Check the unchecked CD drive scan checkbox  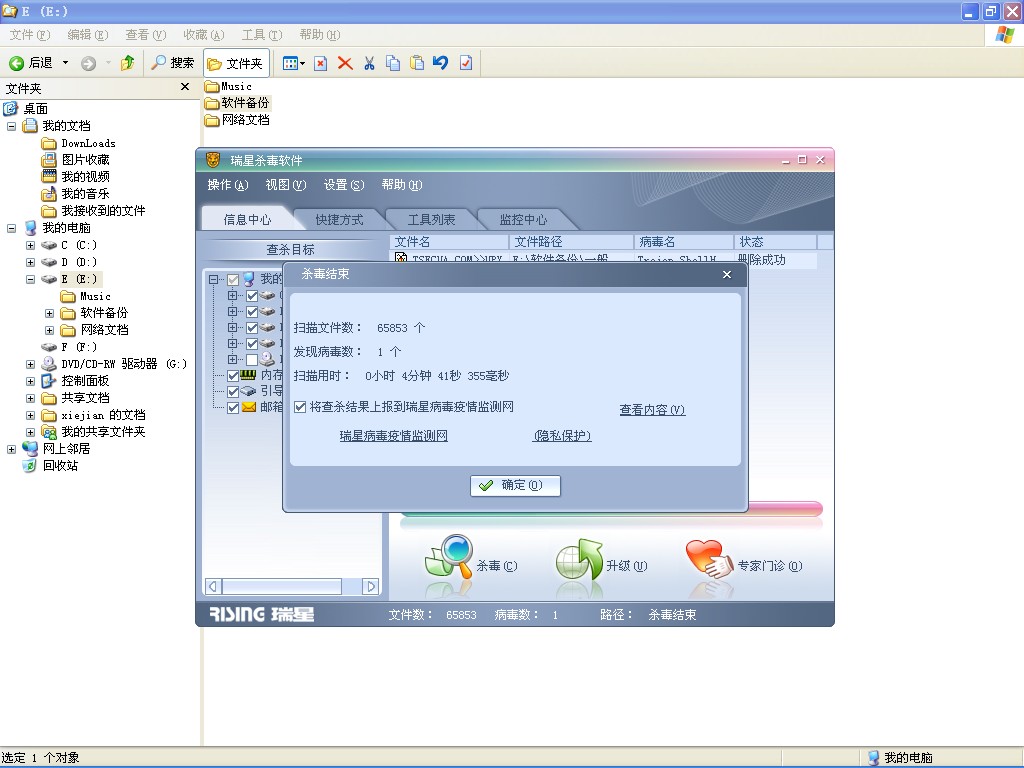252,359
